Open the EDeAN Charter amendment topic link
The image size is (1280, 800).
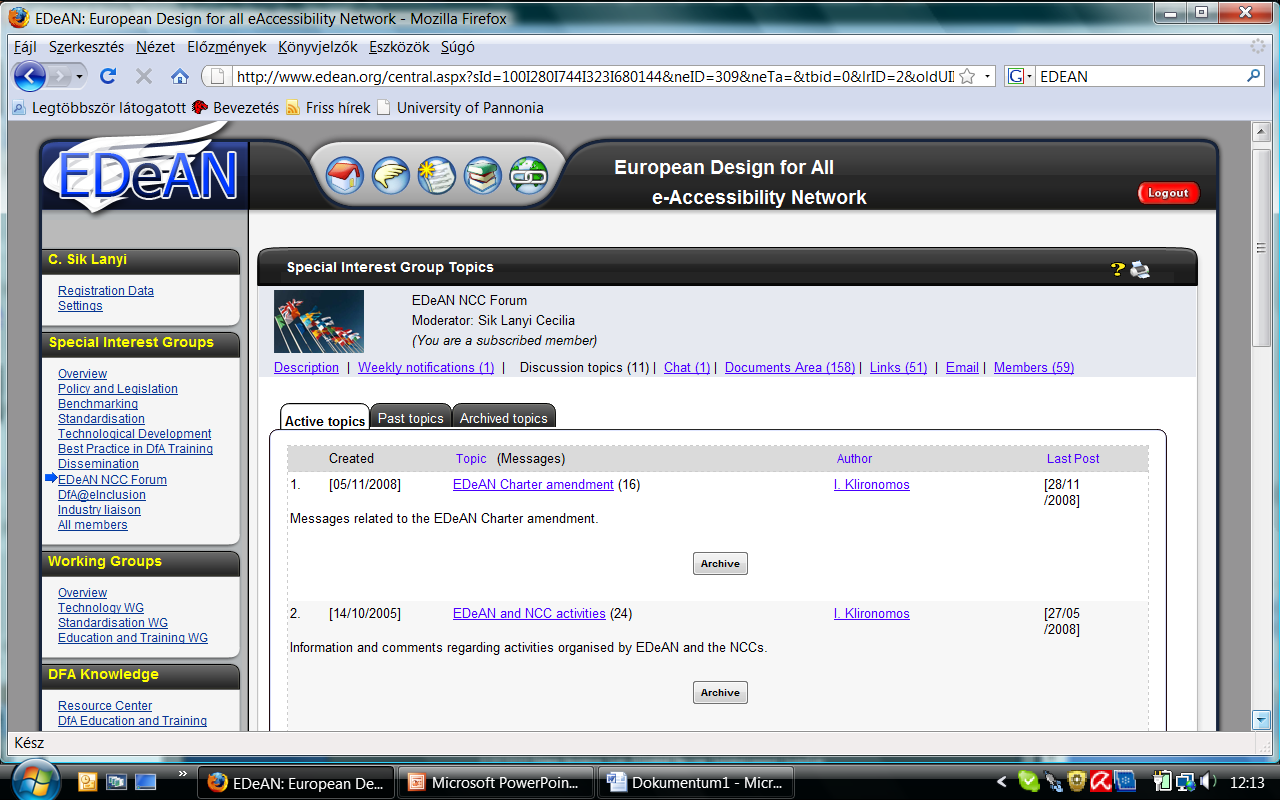pyautogui.click(x=533, y=485)
